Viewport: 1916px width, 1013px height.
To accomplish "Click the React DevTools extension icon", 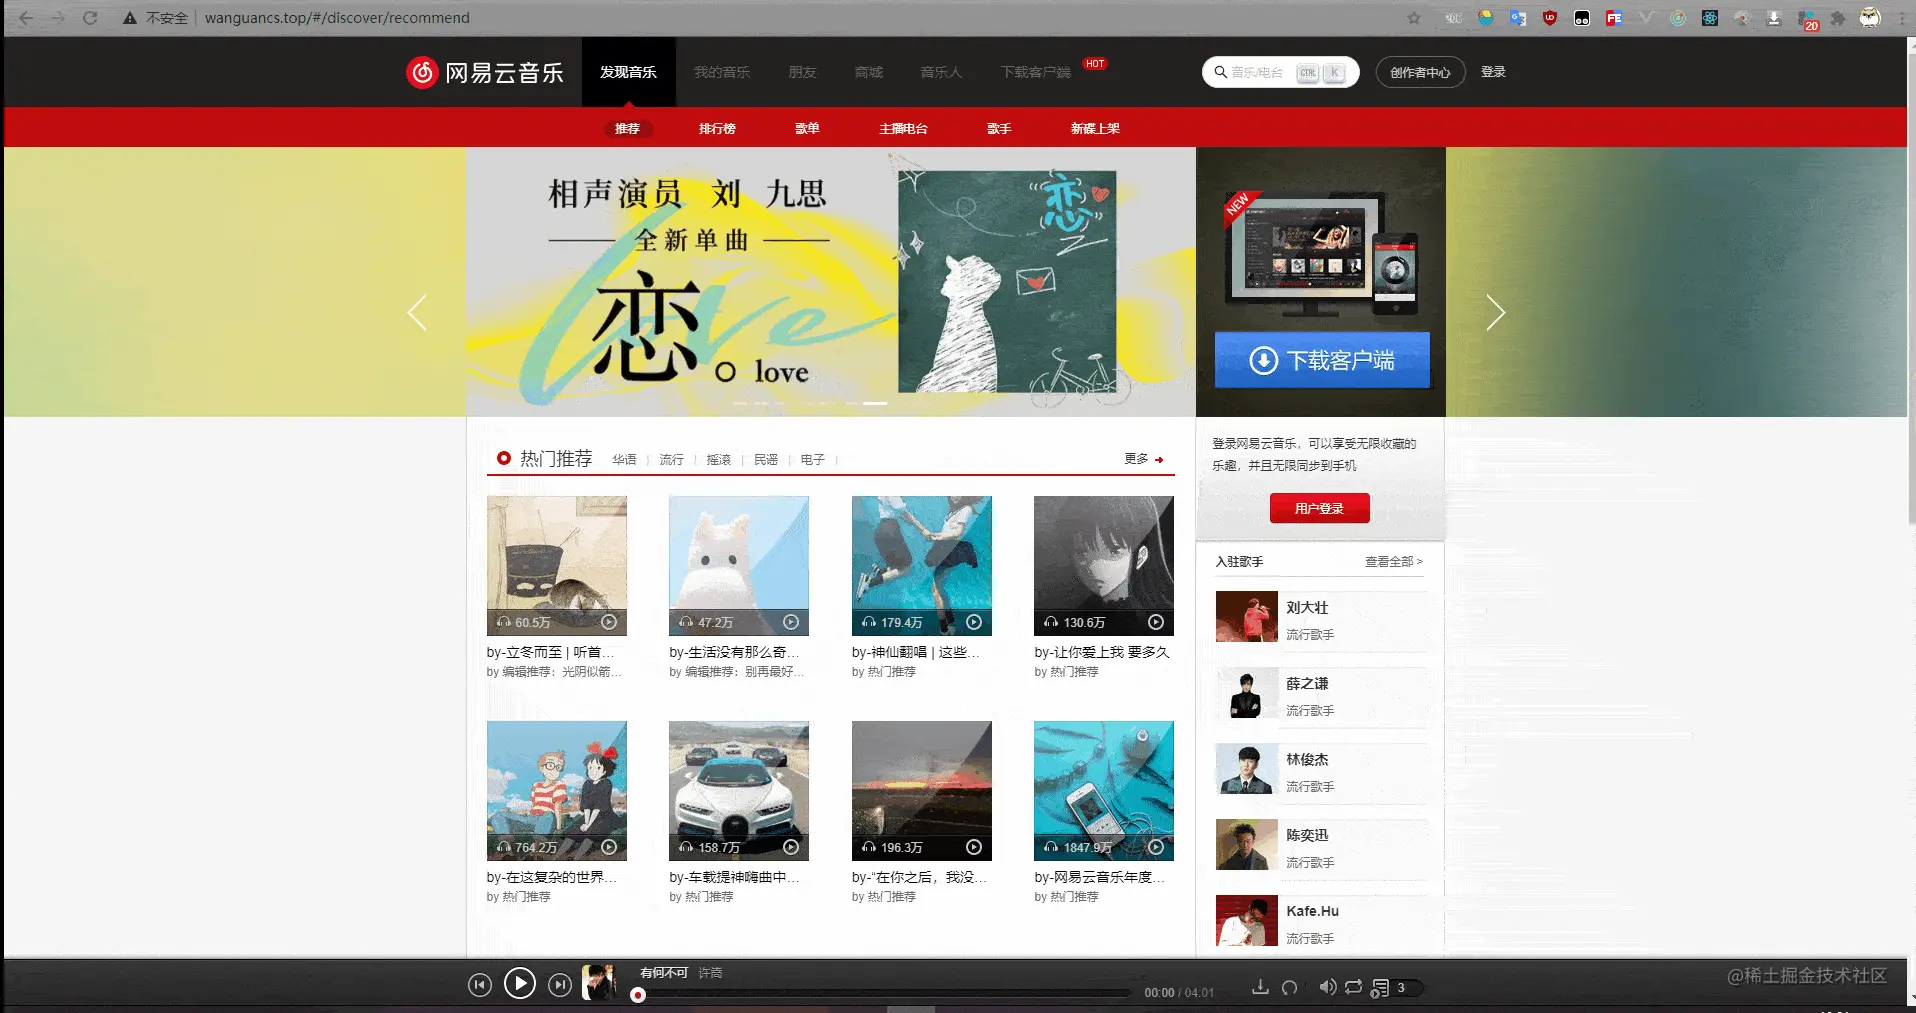I will [x=1710, y=18].
